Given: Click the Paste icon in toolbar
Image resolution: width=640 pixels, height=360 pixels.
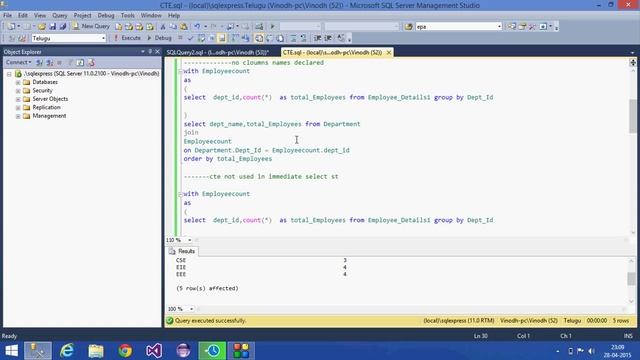Looking at the screenshot, I should (184, 27).
